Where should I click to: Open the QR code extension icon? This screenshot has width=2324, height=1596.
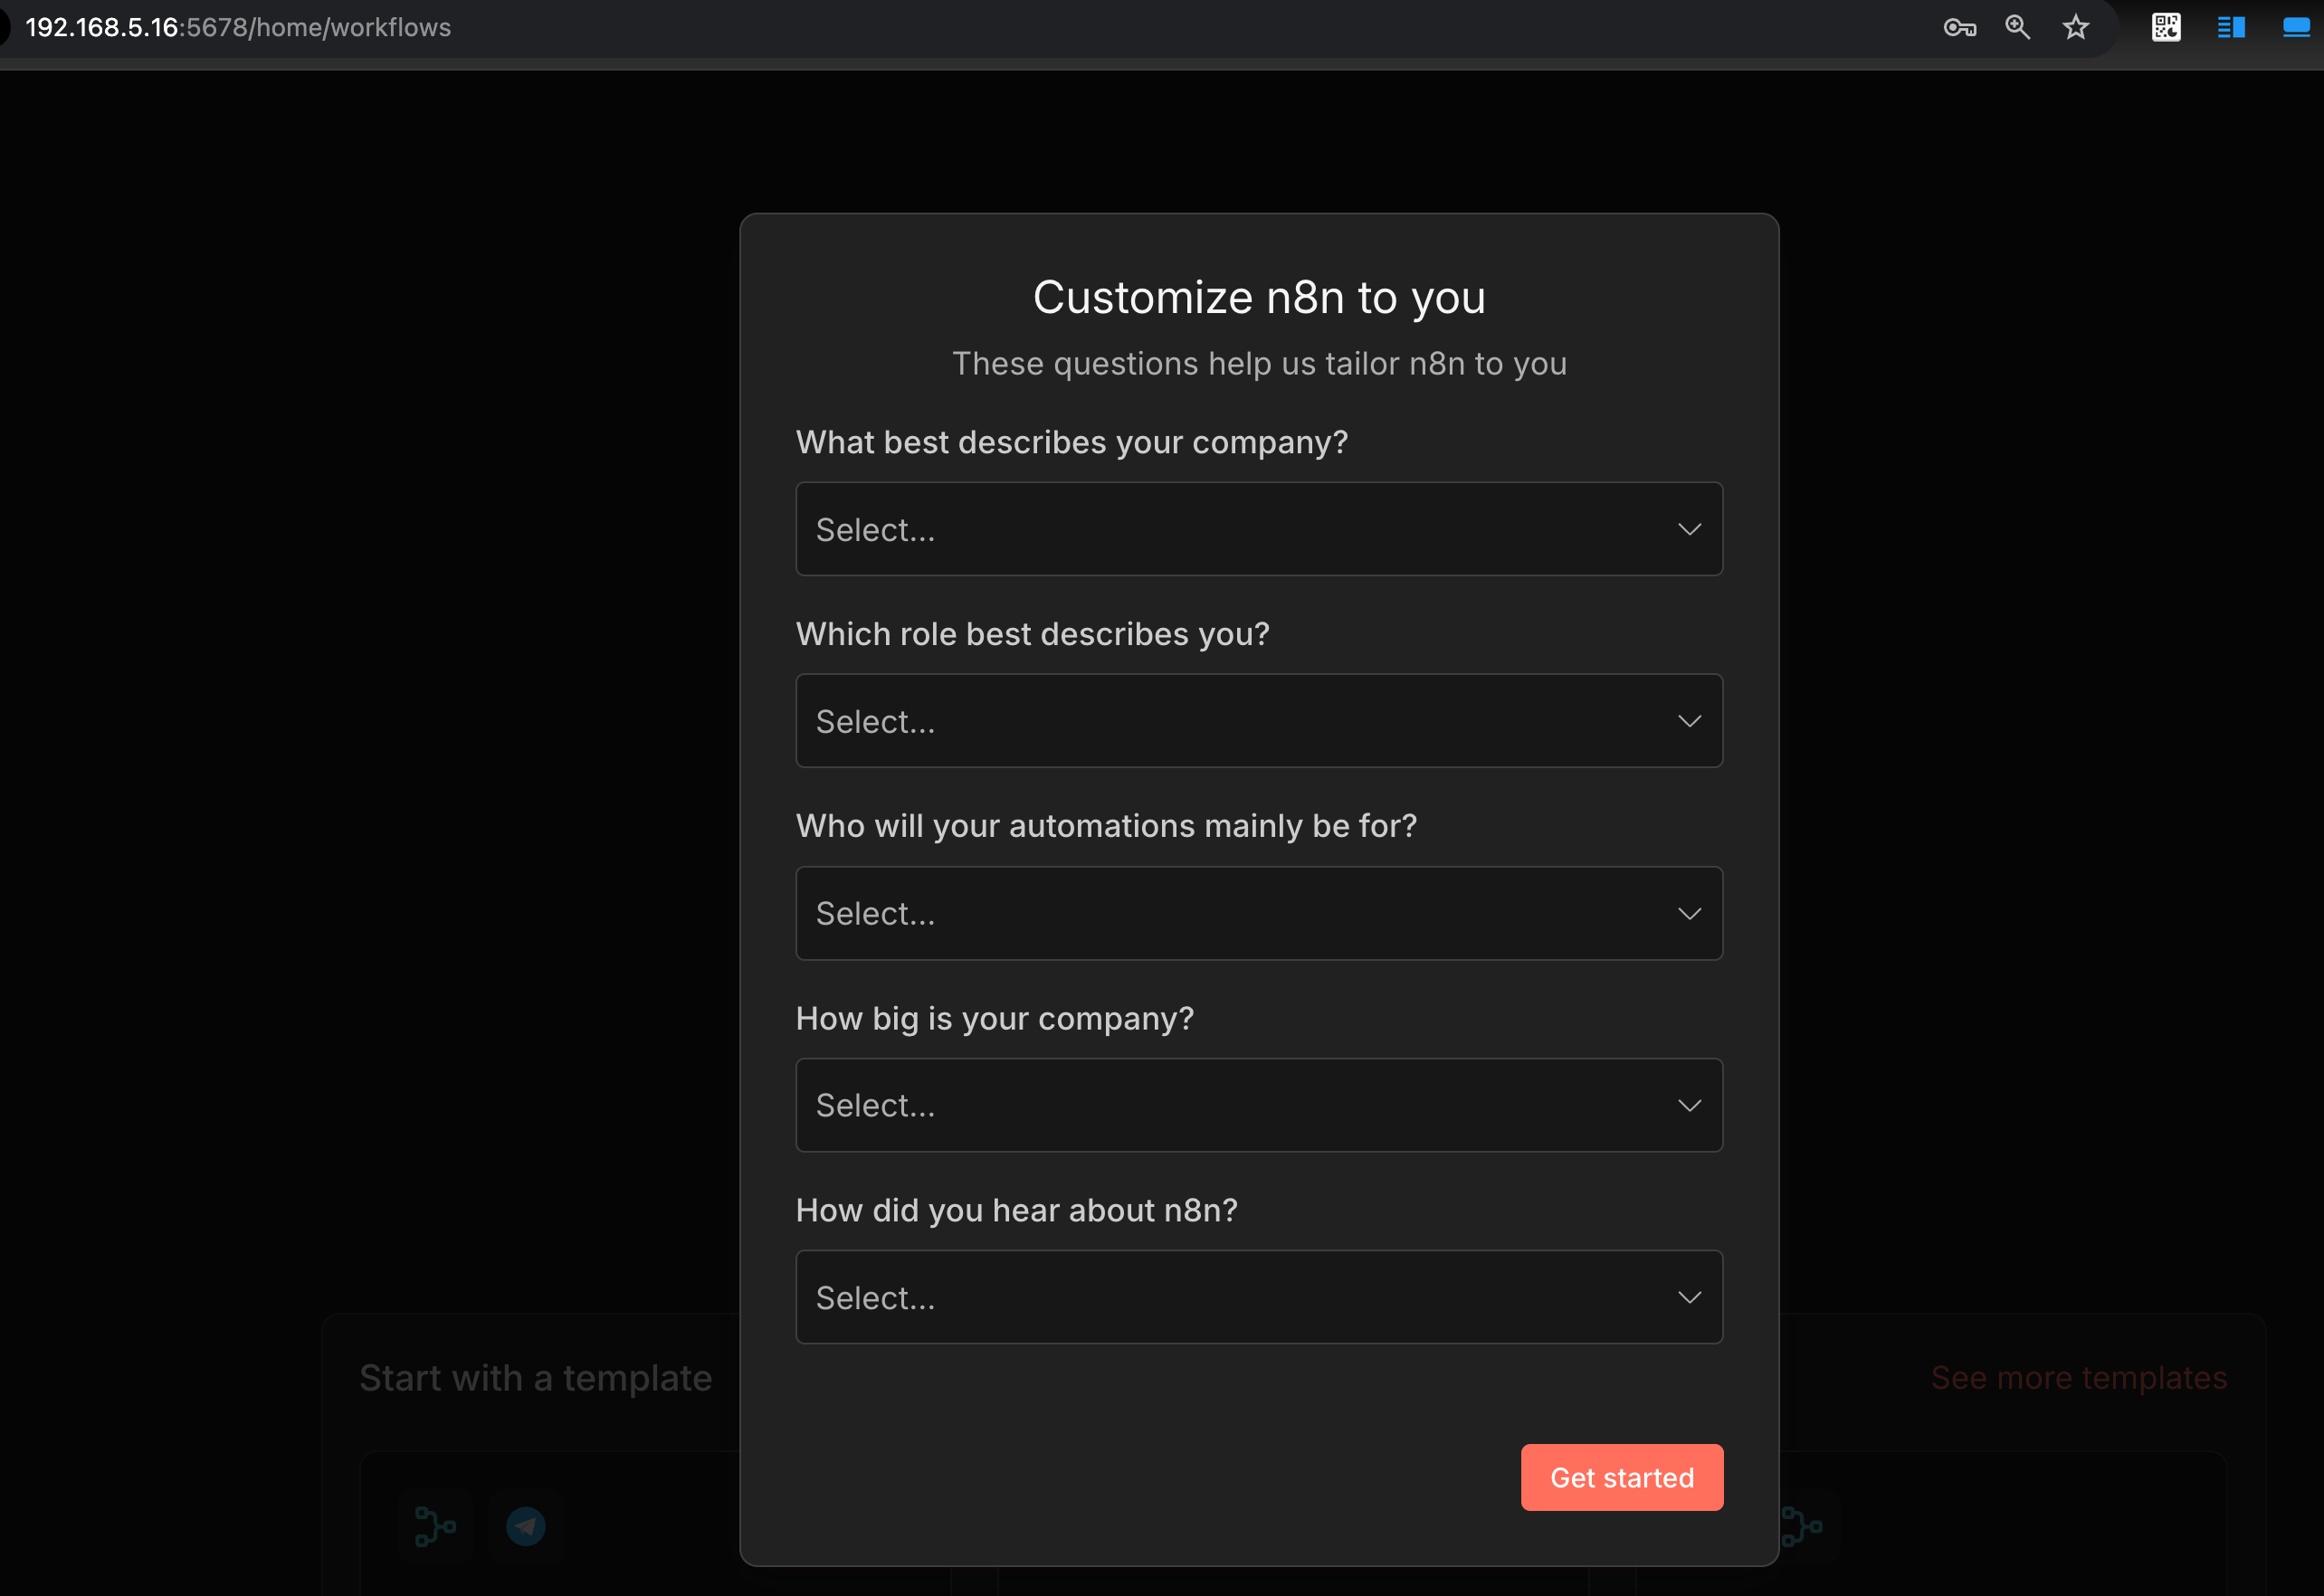pyautogui.click(x=2165, y=28)
